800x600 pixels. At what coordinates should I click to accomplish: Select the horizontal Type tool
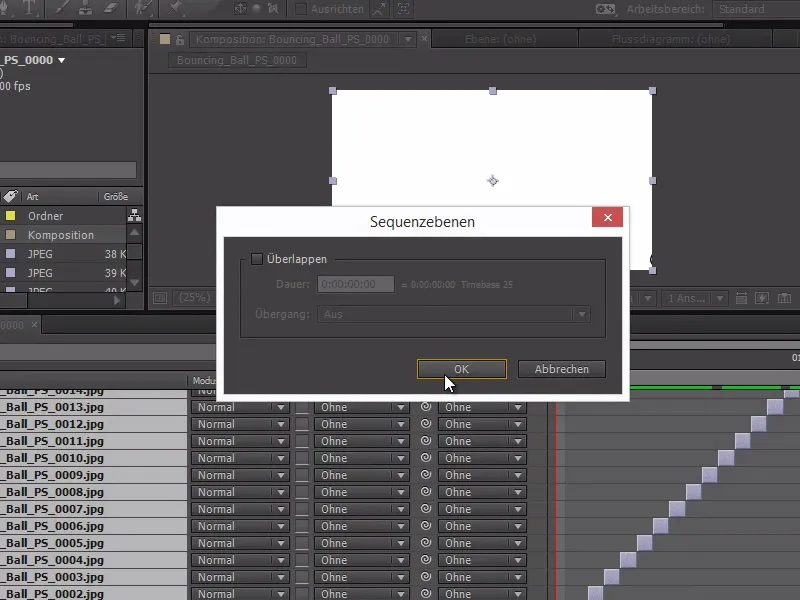click(29, 8)
